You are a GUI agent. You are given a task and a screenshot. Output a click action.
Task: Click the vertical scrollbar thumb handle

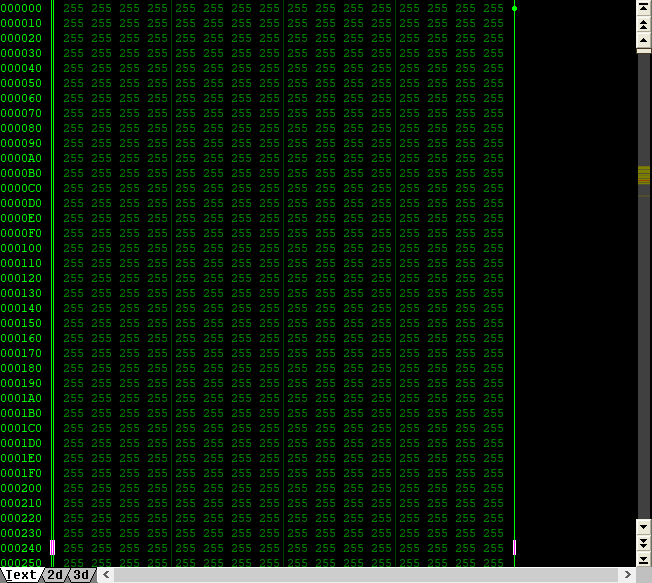point(644,51)
